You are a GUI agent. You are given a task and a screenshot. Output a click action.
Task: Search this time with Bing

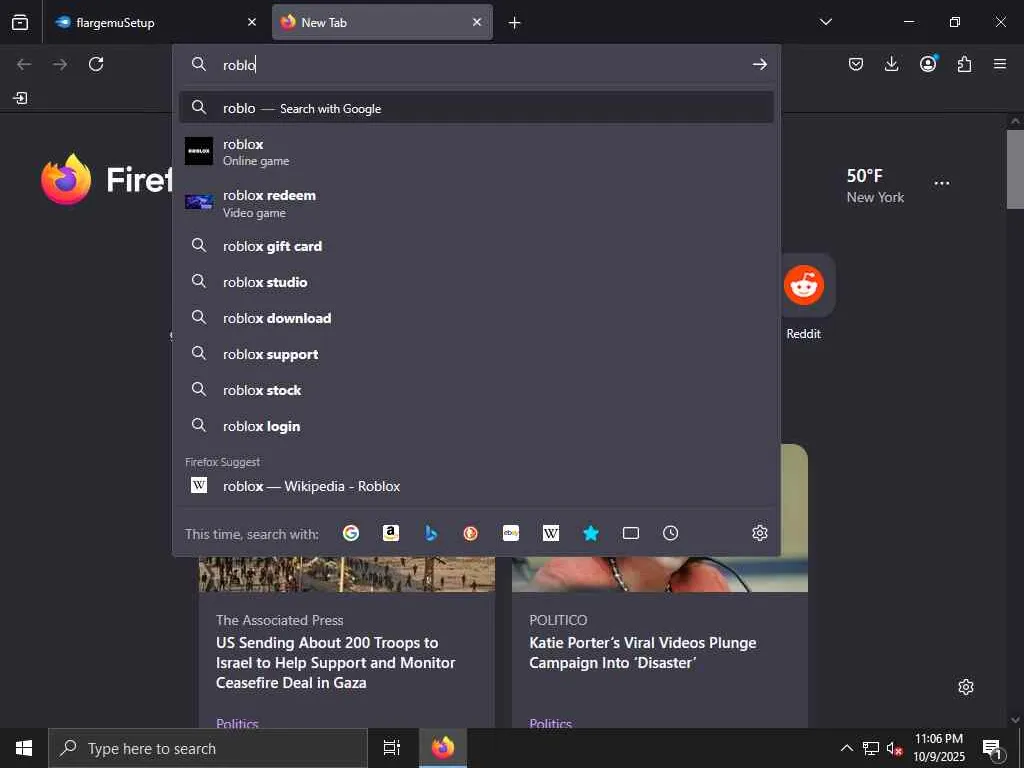click(430, 534)
